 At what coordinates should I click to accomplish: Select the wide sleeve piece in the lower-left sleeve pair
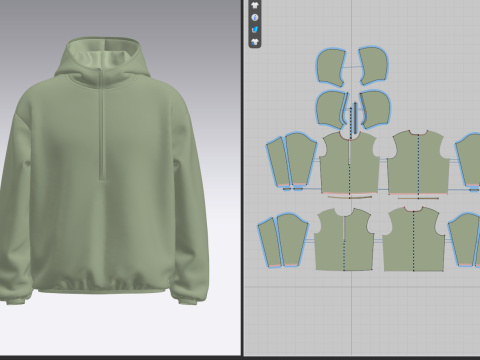pyautogui.click(x=292, y=240)
